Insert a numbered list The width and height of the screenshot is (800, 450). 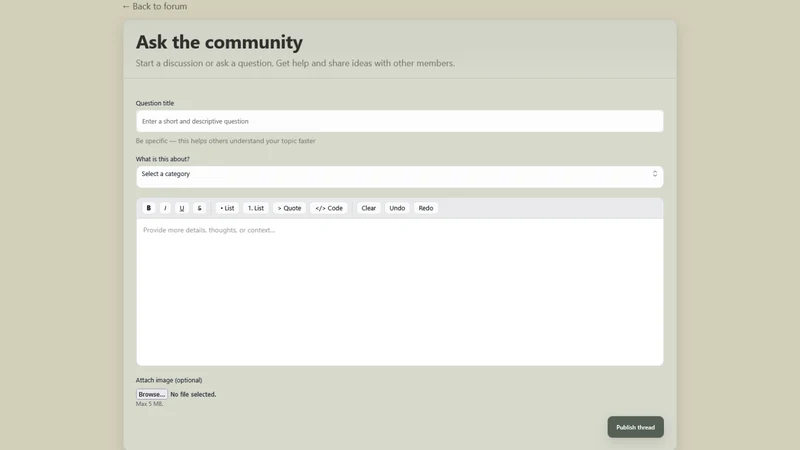tap(256, 208)
